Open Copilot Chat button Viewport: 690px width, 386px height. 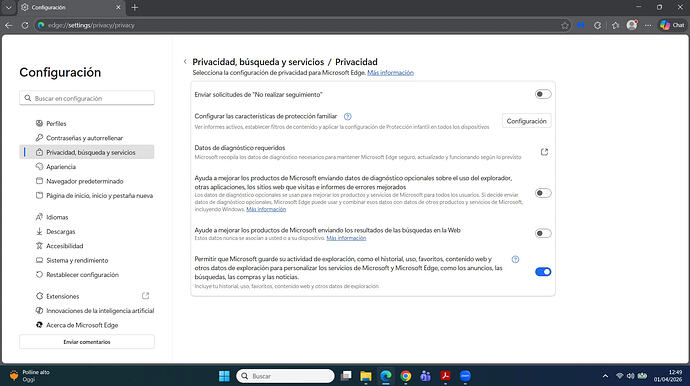672,25
